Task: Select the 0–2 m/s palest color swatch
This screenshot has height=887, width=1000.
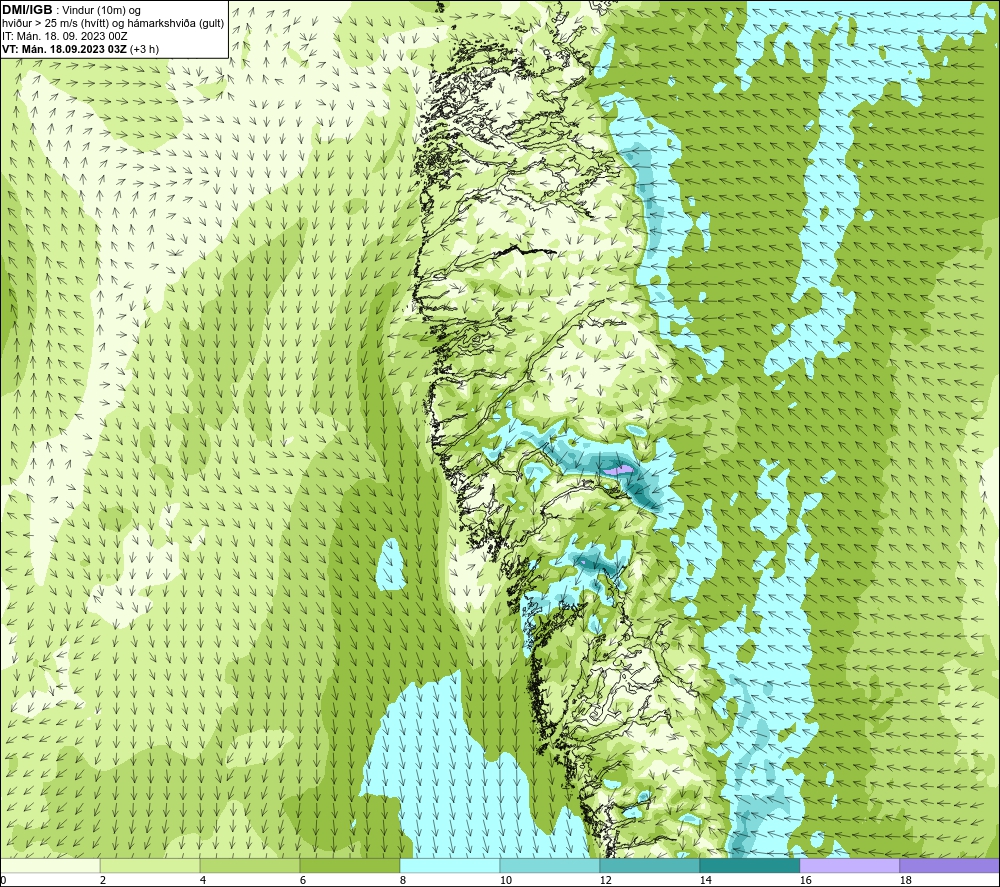Action: [x=50, y=865]
